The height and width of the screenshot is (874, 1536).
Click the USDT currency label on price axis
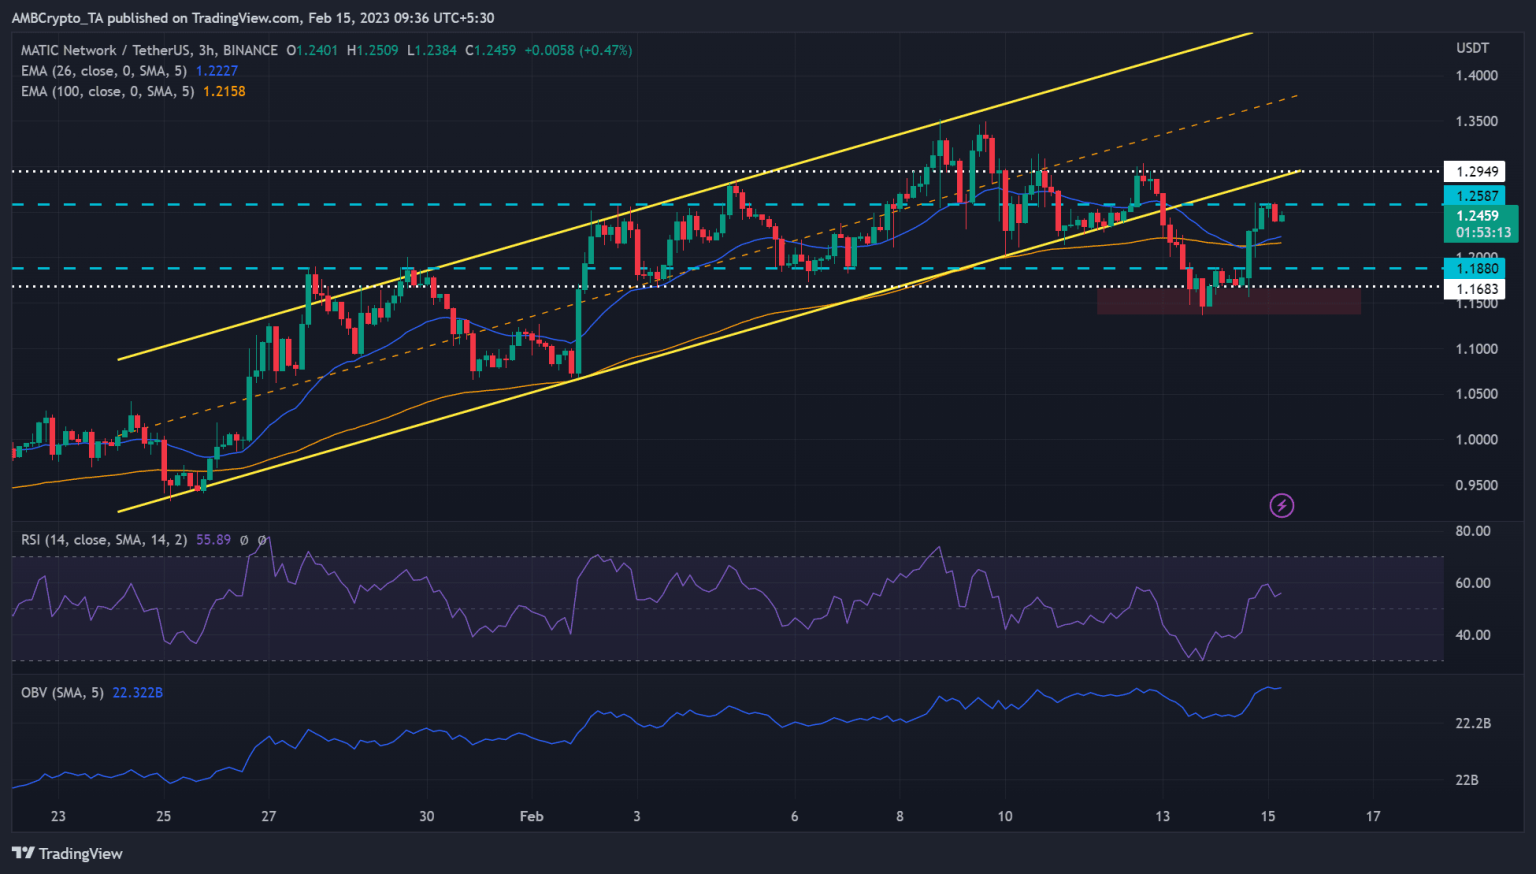pos(1472,48)
